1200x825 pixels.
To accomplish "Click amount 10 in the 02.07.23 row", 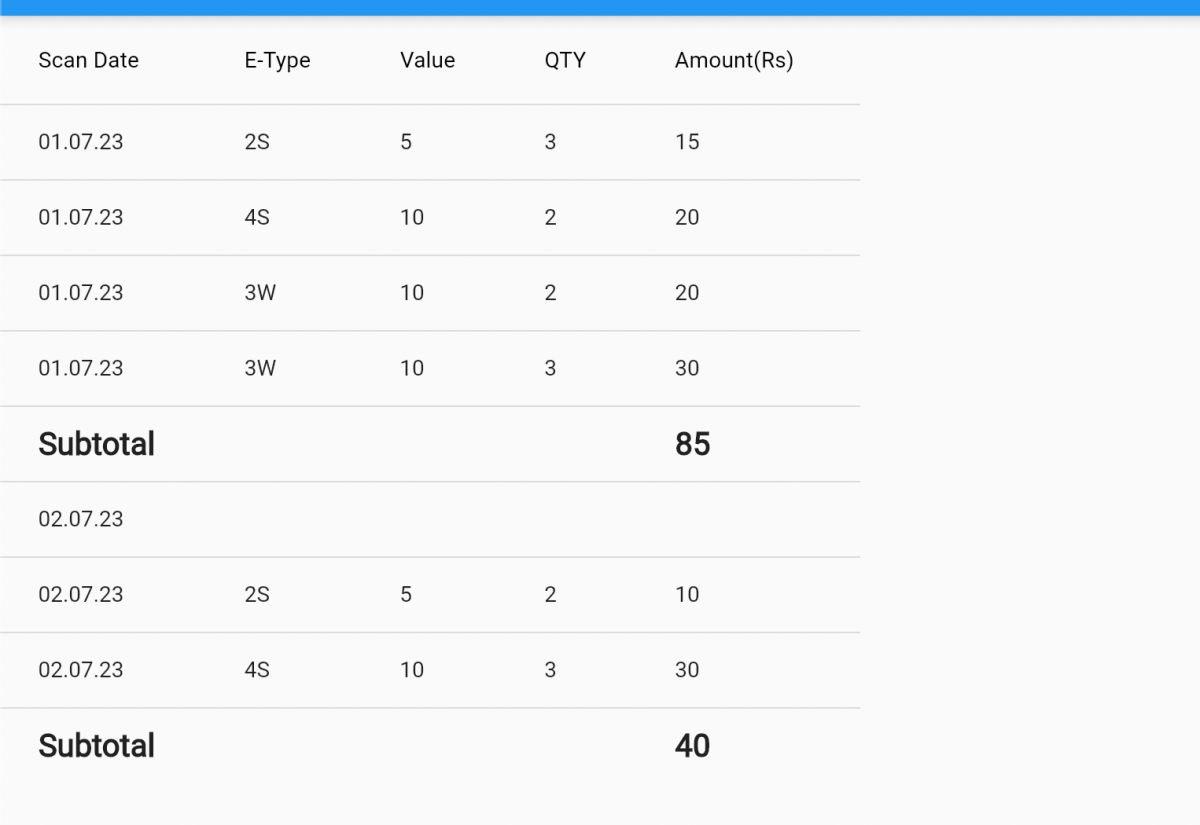I will 687,594.
